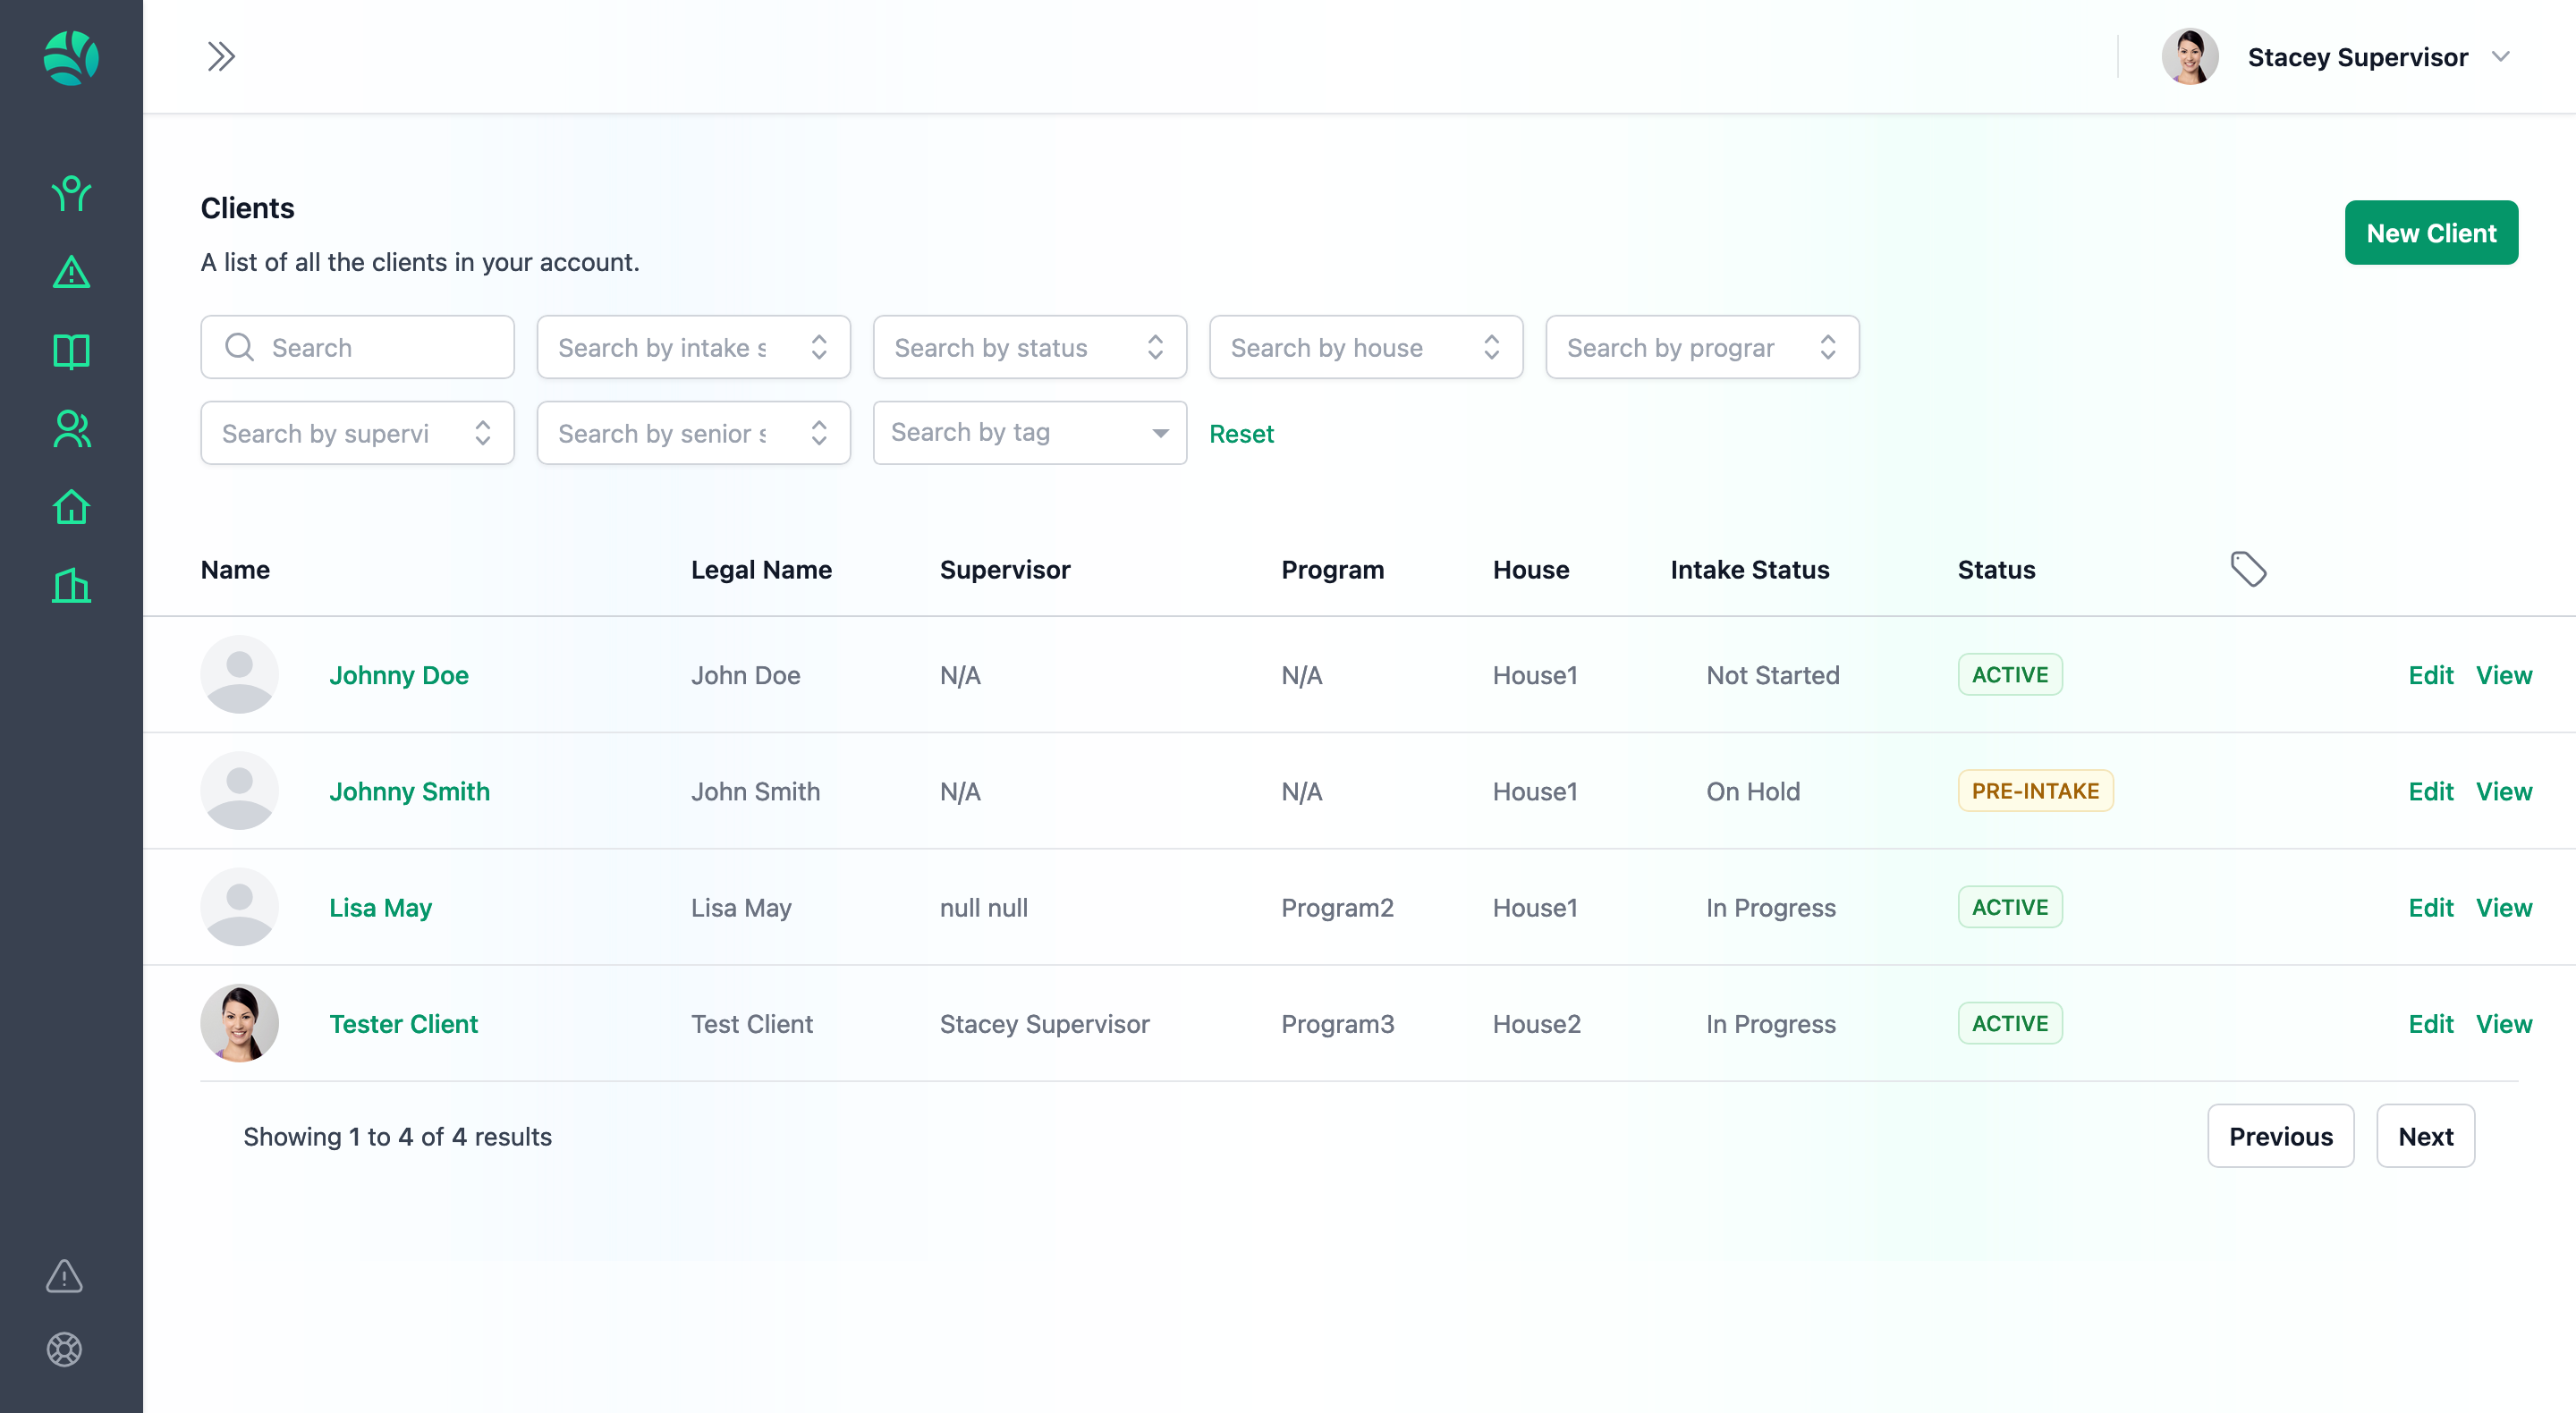The width and height of the screenshot is (2576, 1413).
Task: Open Search by tag dropdown
Action: tap(1029, 433)
